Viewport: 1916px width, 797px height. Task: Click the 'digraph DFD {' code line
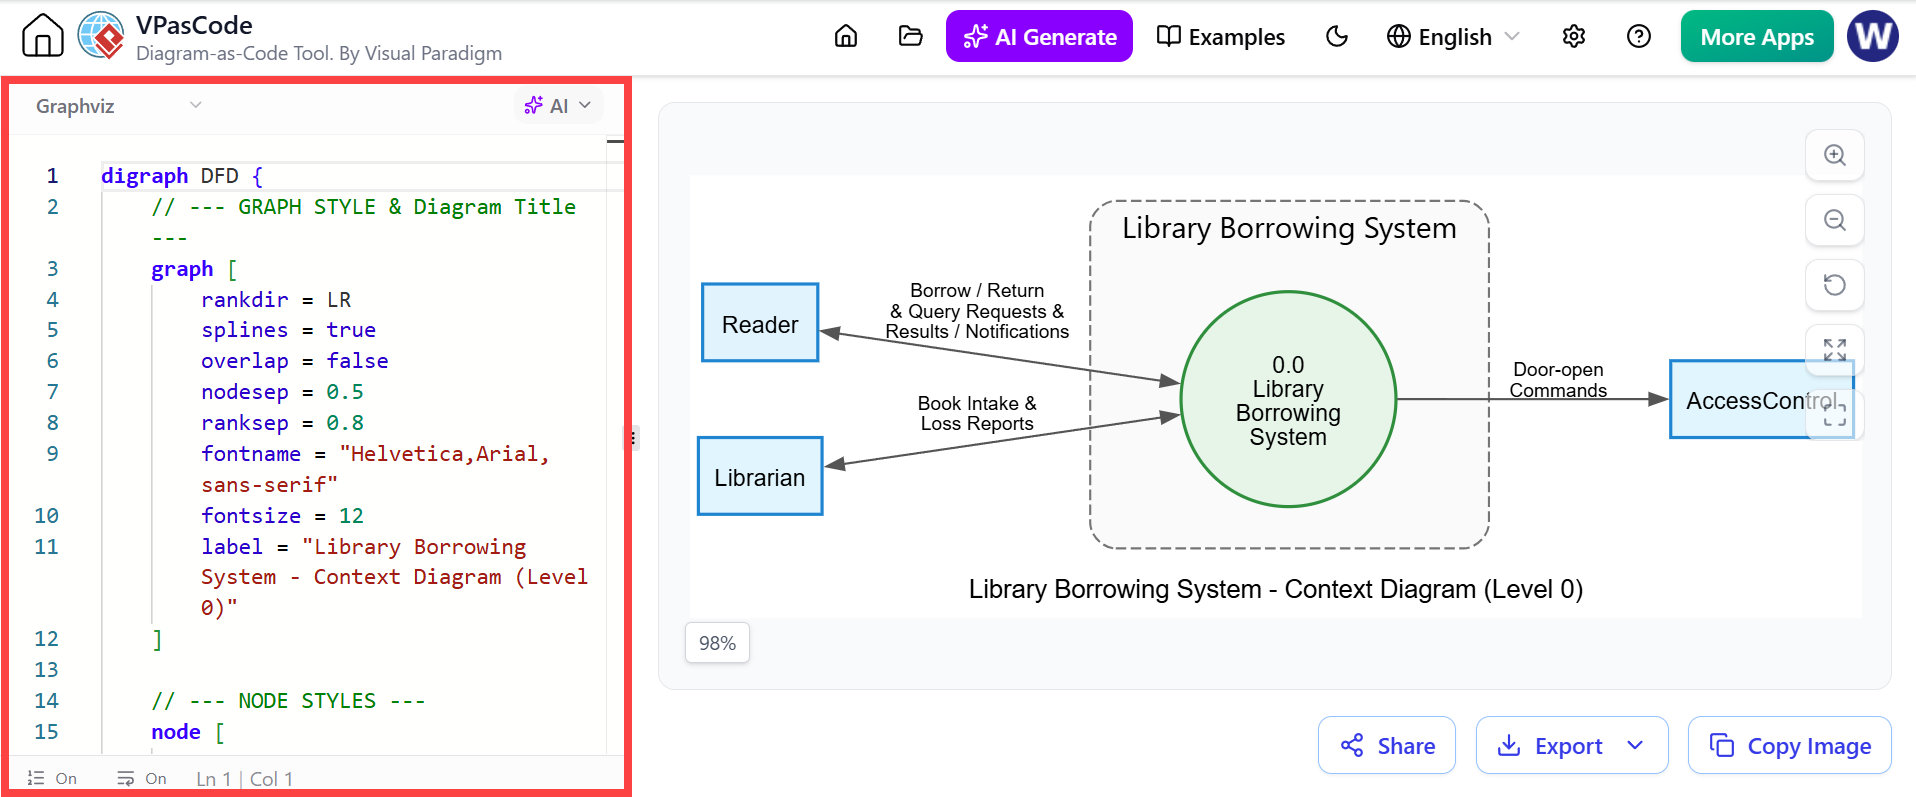tap(182, 176)
